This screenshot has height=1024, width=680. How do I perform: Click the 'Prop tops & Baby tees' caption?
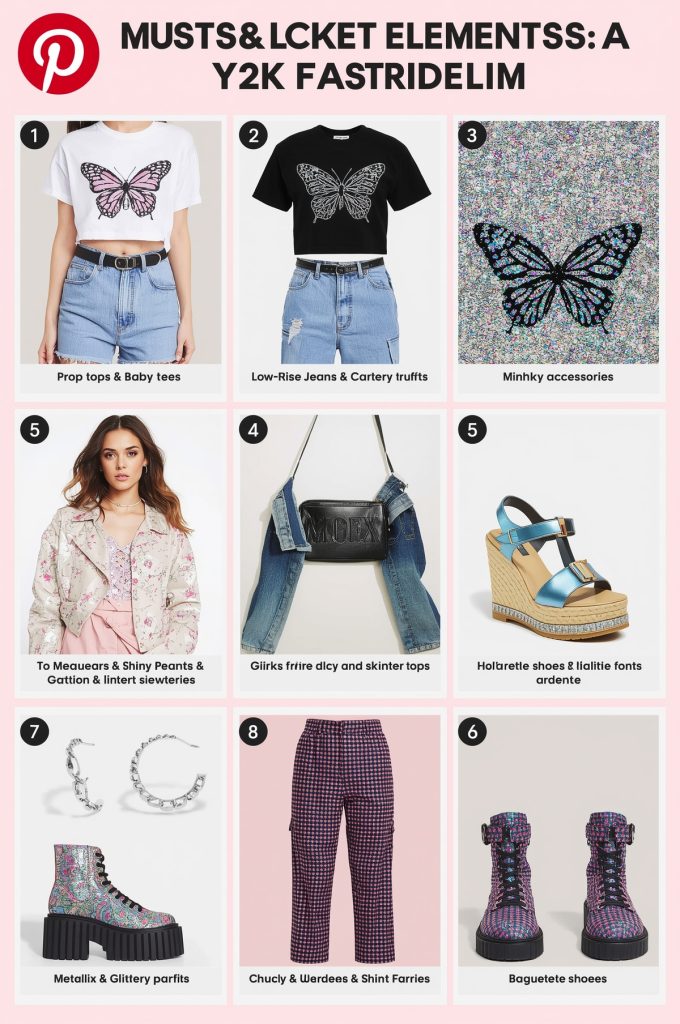[x=119, y=377]
